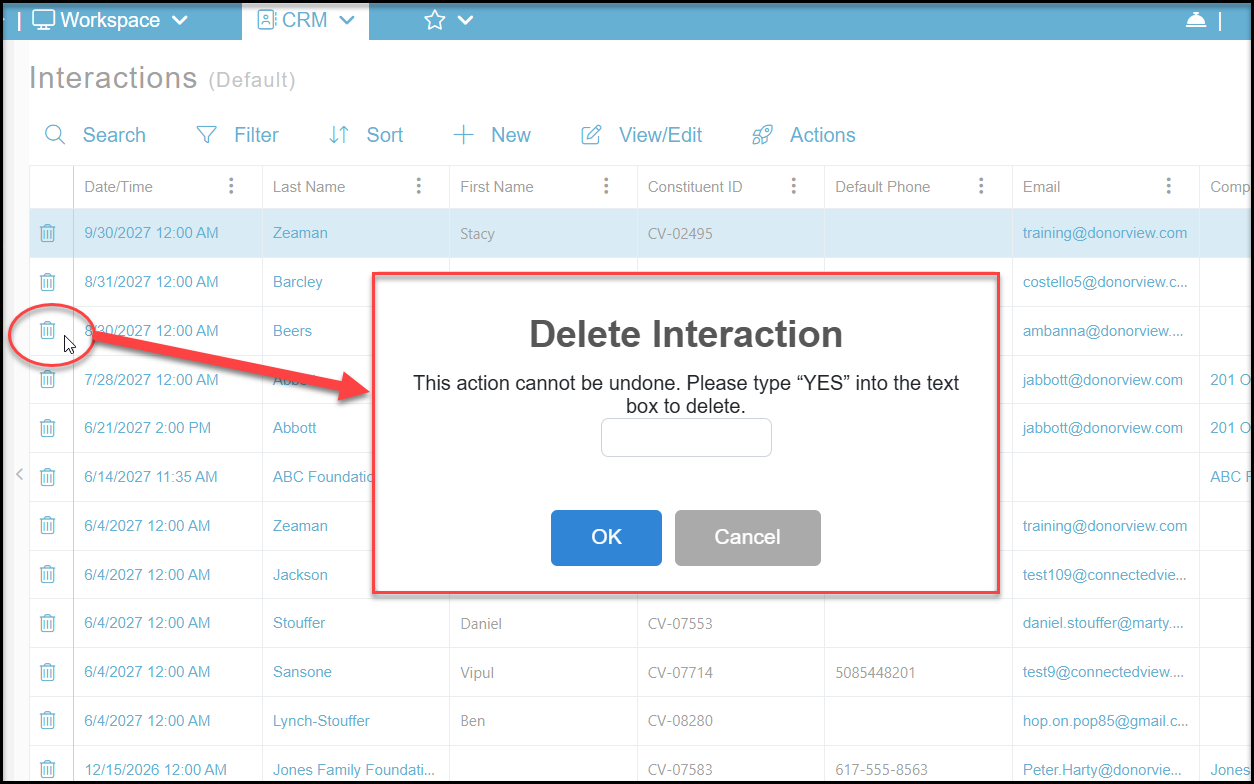Open the 9/30/2027 12:00 AM interaction link

151,233
